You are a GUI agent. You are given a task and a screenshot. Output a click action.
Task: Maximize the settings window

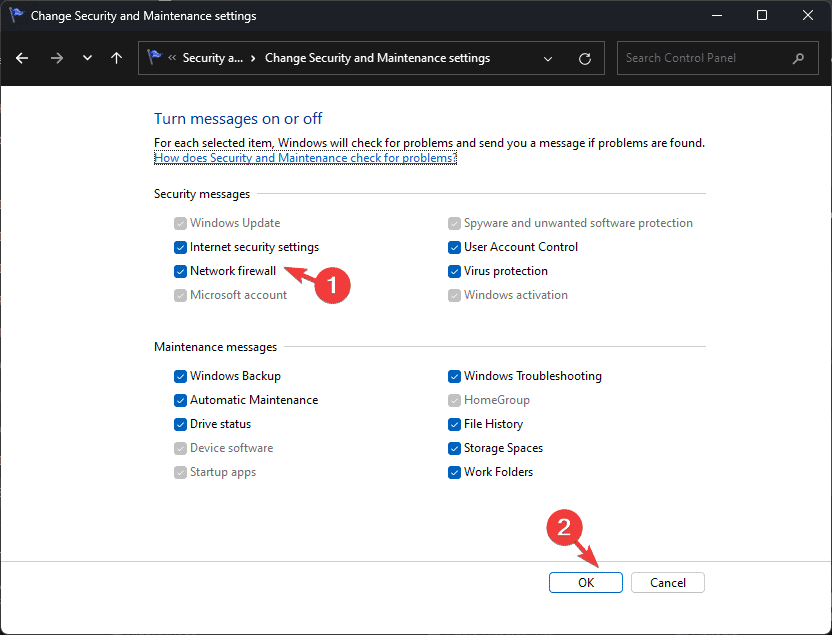tap(761, 15)
